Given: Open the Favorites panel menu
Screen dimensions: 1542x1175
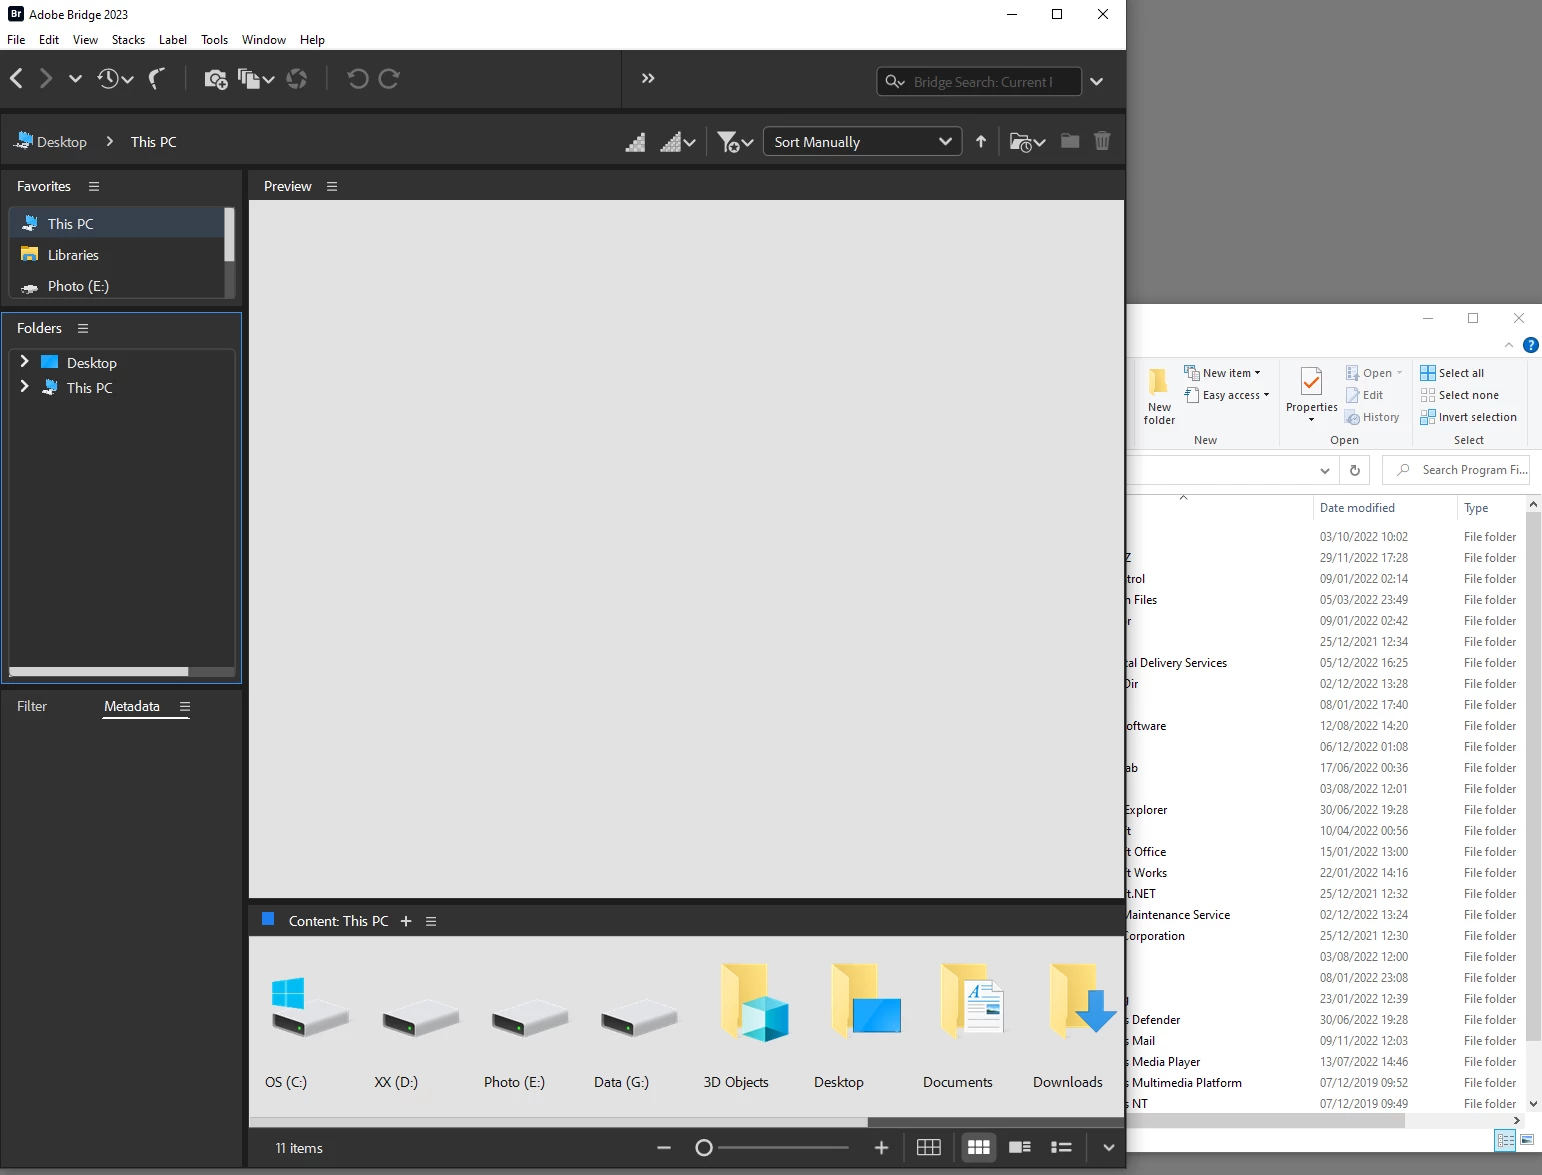Looking at the screenshot, I should [94, 186].
